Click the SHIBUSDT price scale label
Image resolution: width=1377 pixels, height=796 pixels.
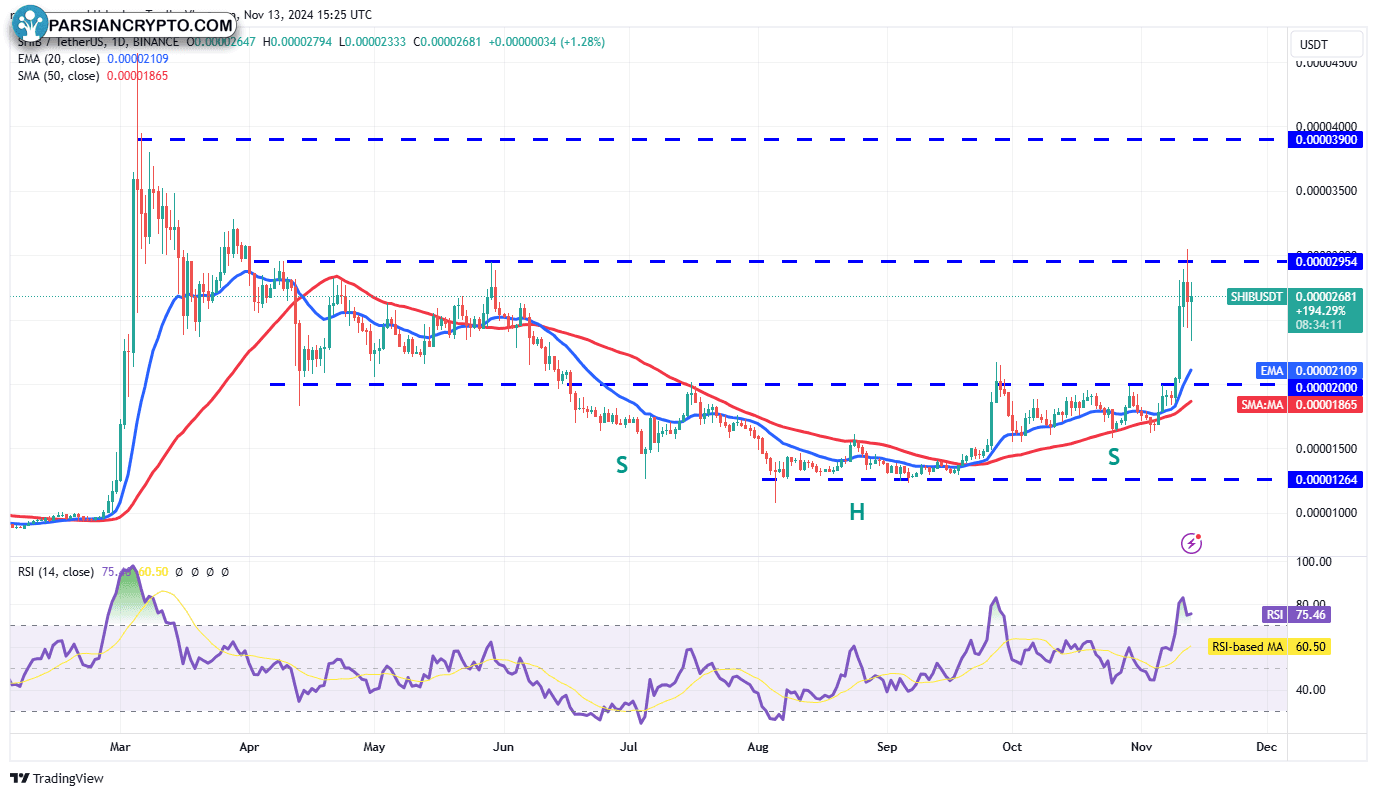pyautogui.click(x=1255, y=297)
